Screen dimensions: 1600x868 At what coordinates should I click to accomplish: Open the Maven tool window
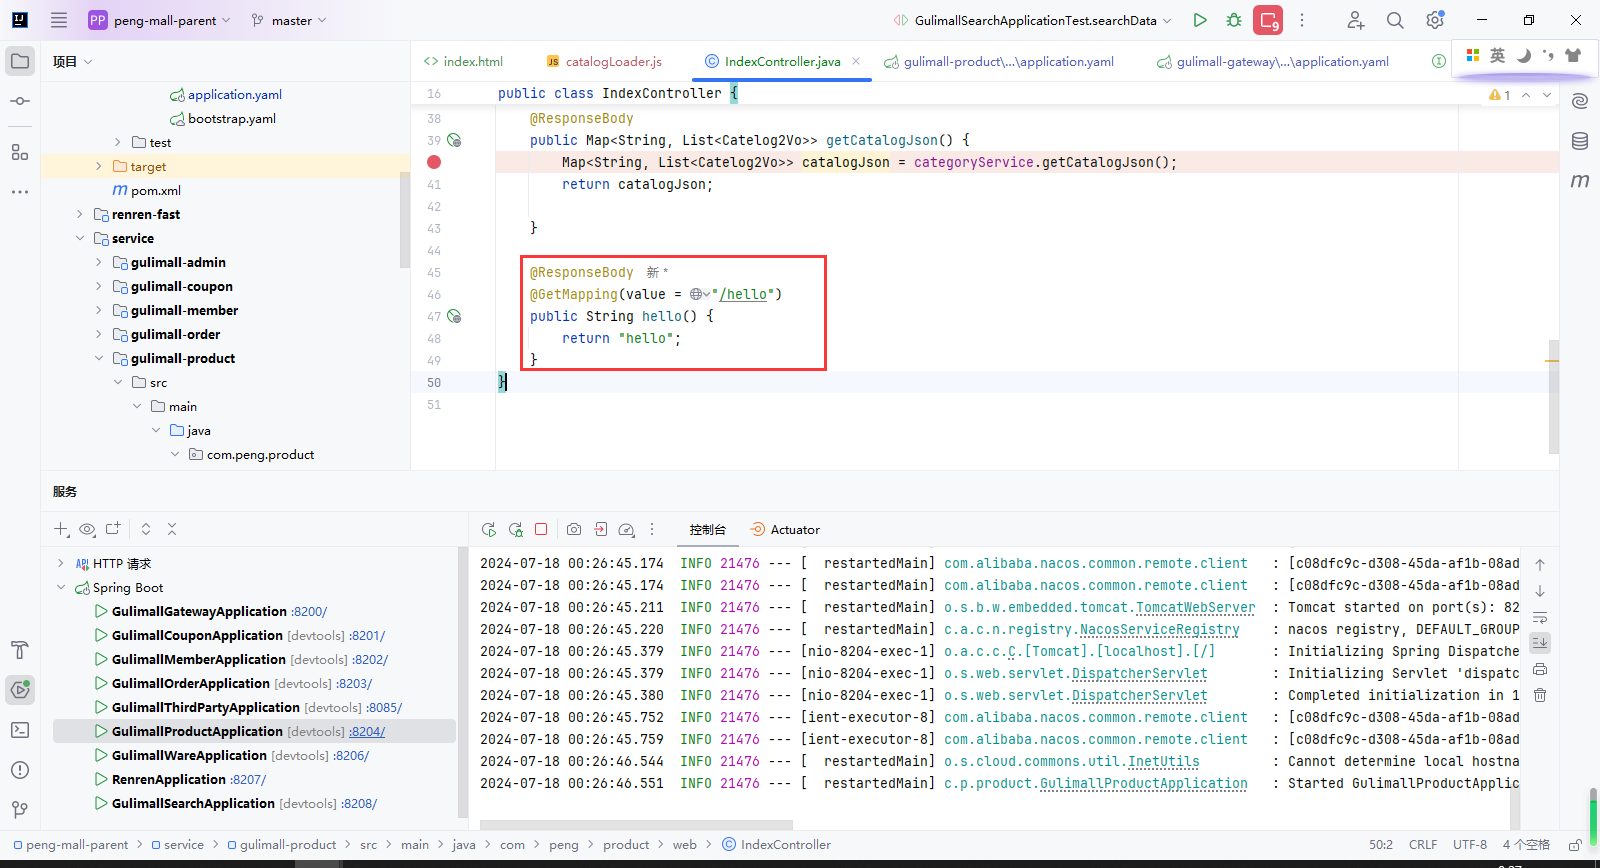(x=1580, y=181)
